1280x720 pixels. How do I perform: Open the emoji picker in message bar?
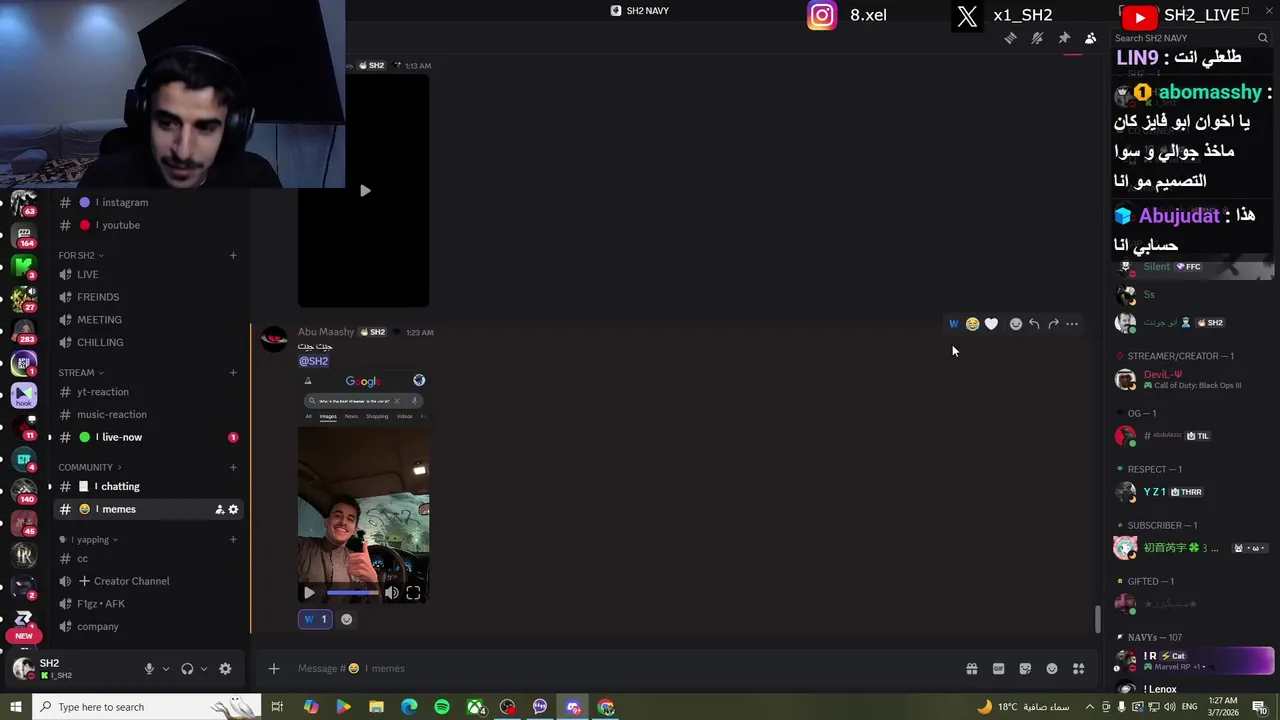pos(1052,668)
